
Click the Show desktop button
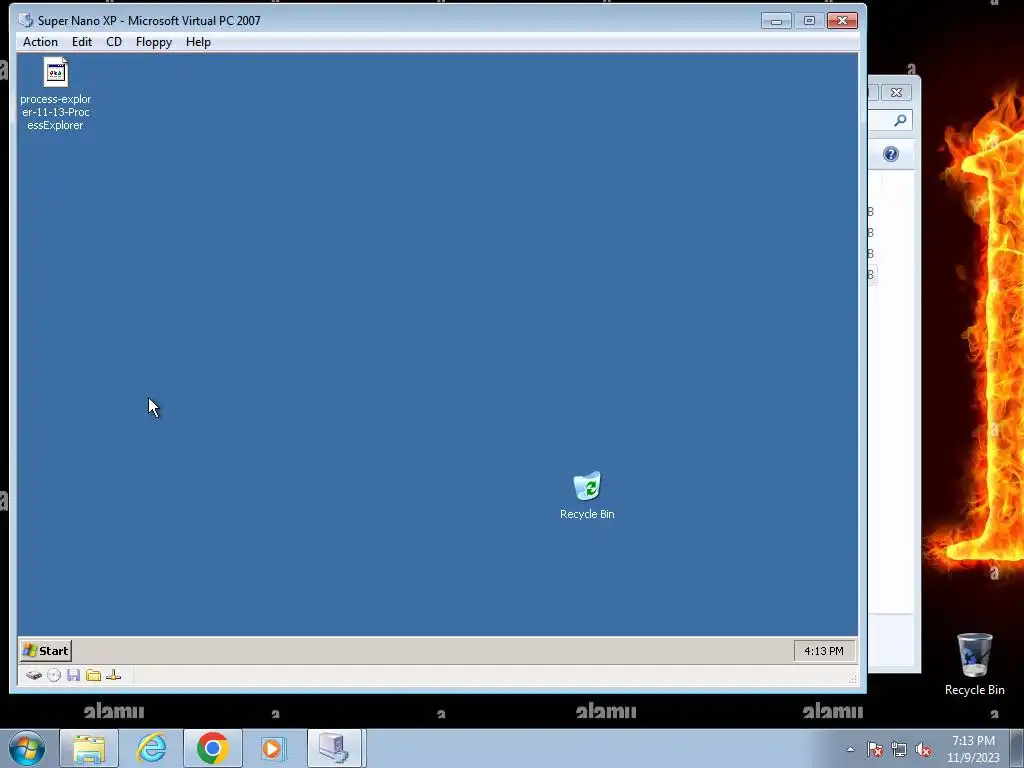pyautogui.click(x=1017, y=748)
